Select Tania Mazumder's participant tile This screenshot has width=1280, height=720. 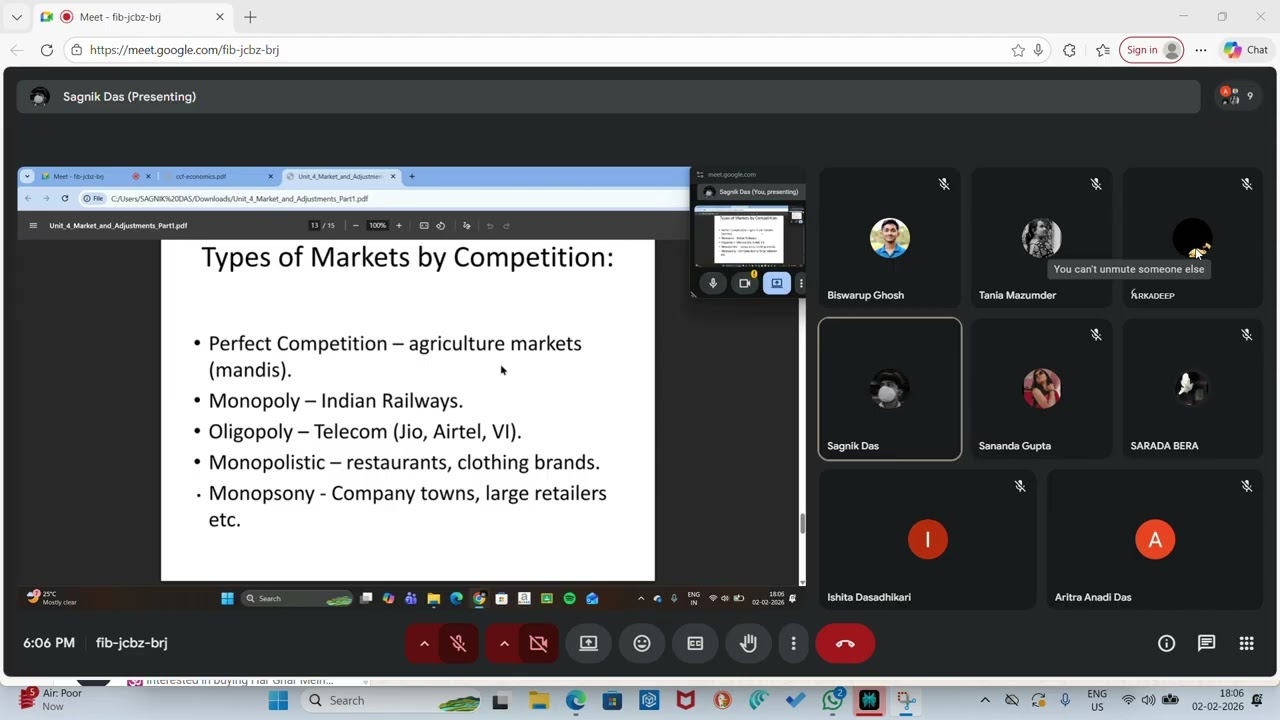point(1041,238)
